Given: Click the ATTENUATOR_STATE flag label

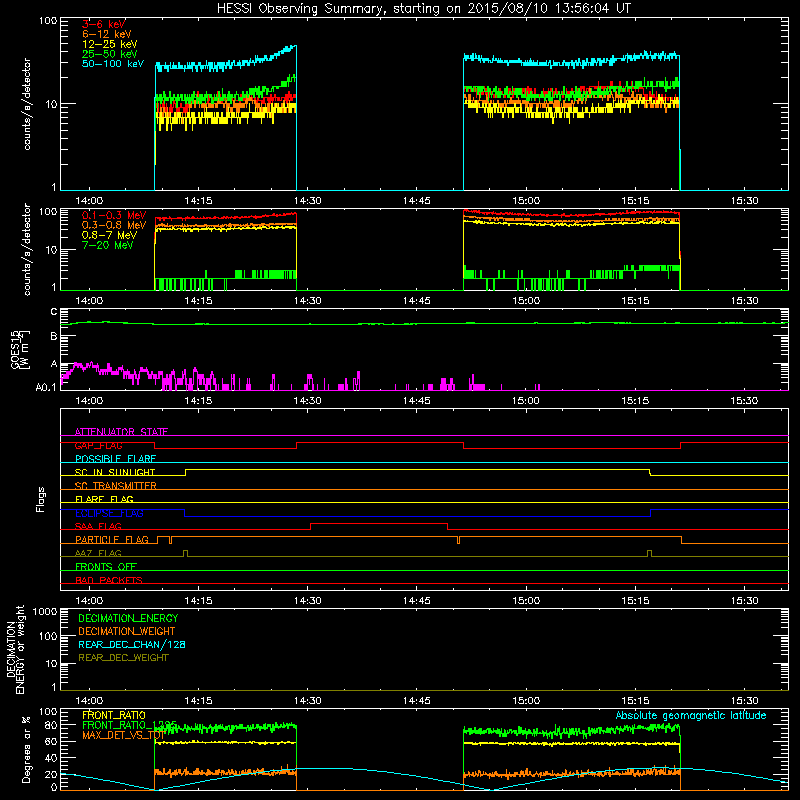Looking at the screenshot, I should [x=121, y=432].
